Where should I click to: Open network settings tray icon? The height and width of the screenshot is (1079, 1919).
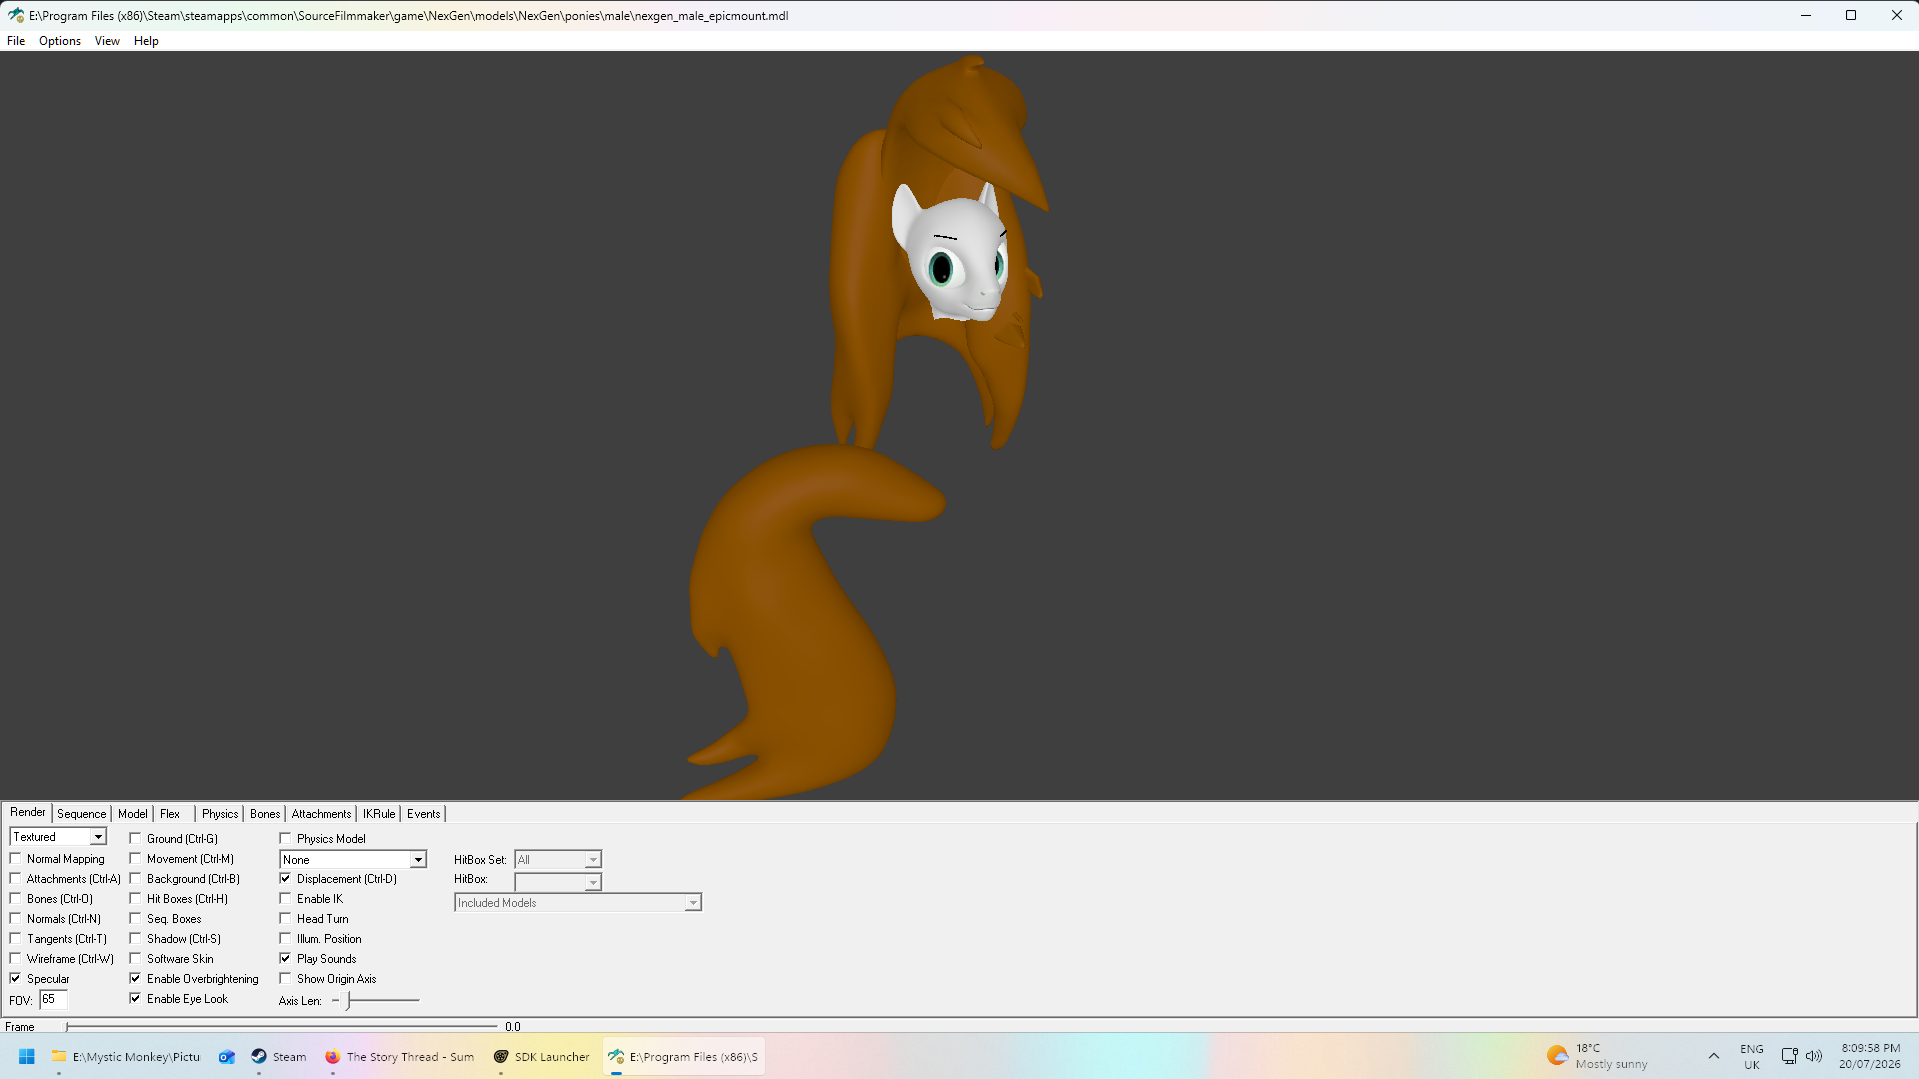coord(1789,1056)
